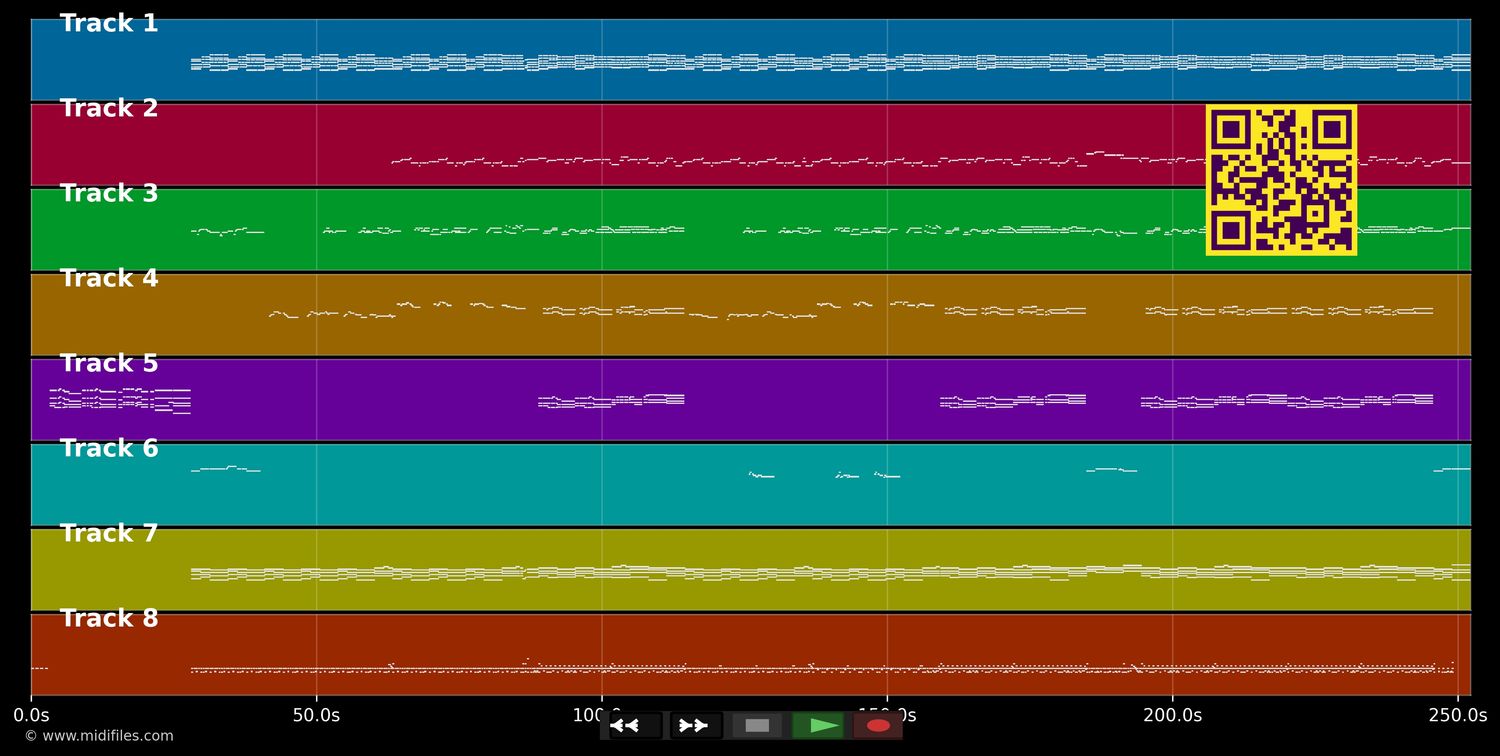
Task: Select the Track 4 label
Action: point(108,278)
